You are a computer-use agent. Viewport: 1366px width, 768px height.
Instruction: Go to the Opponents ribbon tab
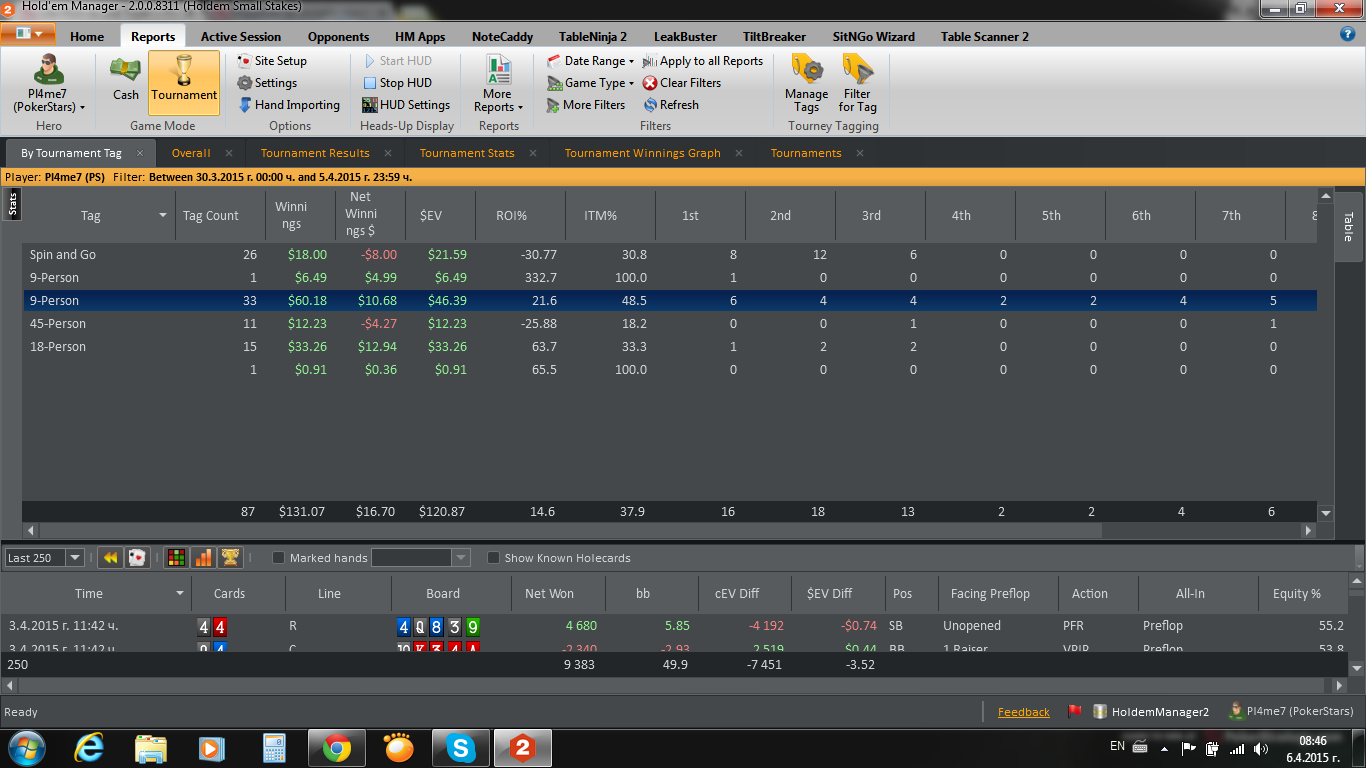point(338,37)
